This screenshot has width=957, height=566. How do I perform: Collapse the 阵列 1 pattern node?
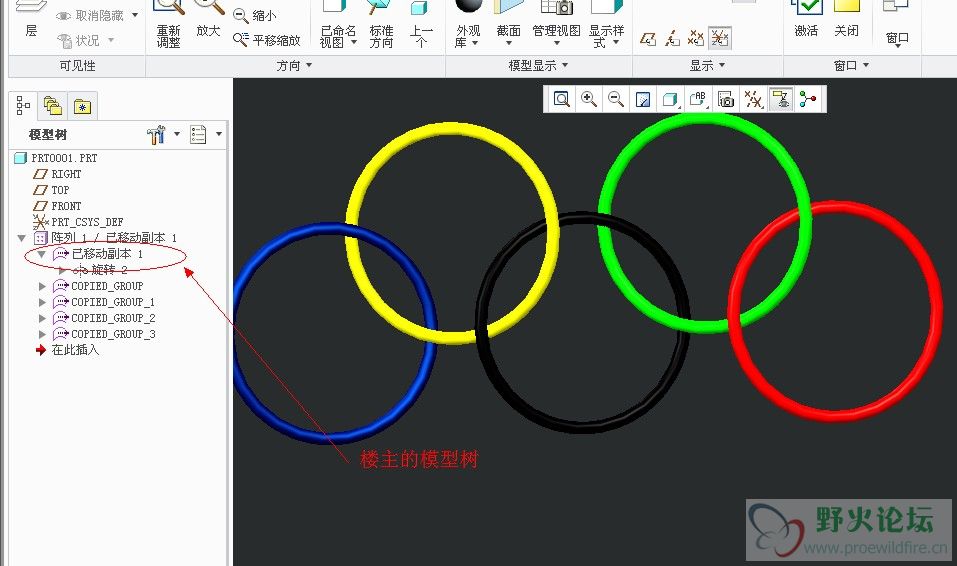pyautogui.click(x=21, y=238)
